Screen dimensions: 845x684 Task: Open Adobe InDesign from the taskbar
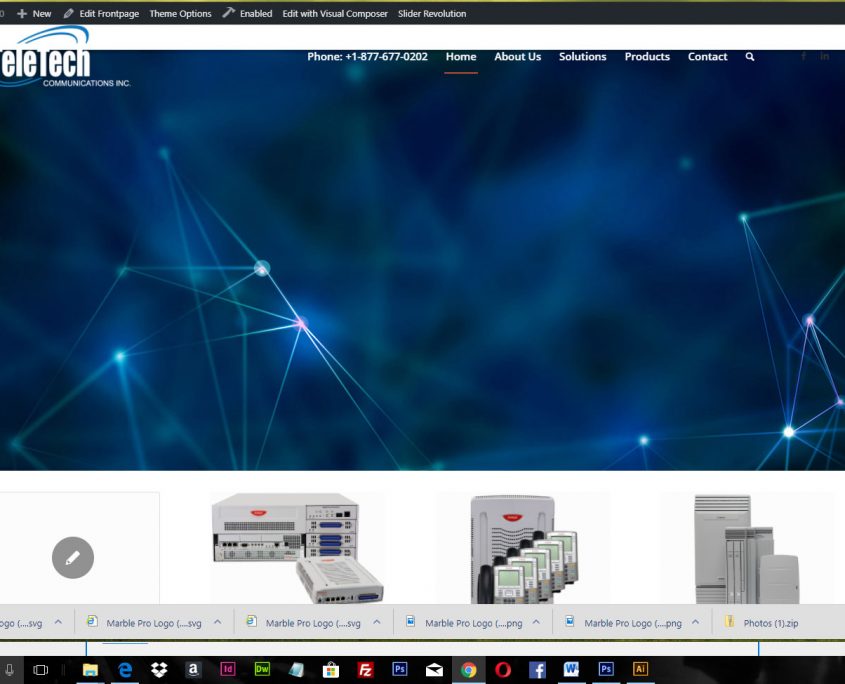[x=228, y=670]
